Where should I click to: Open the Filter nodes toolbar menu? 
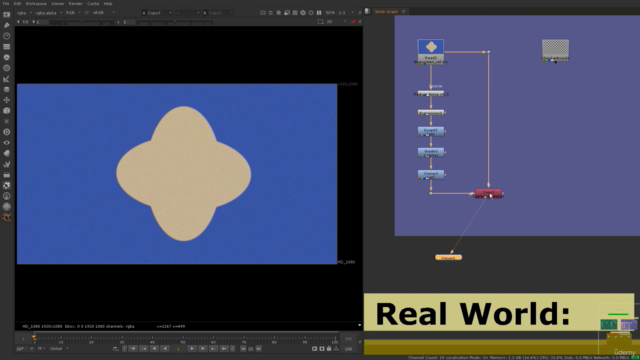tap(7, 68)
